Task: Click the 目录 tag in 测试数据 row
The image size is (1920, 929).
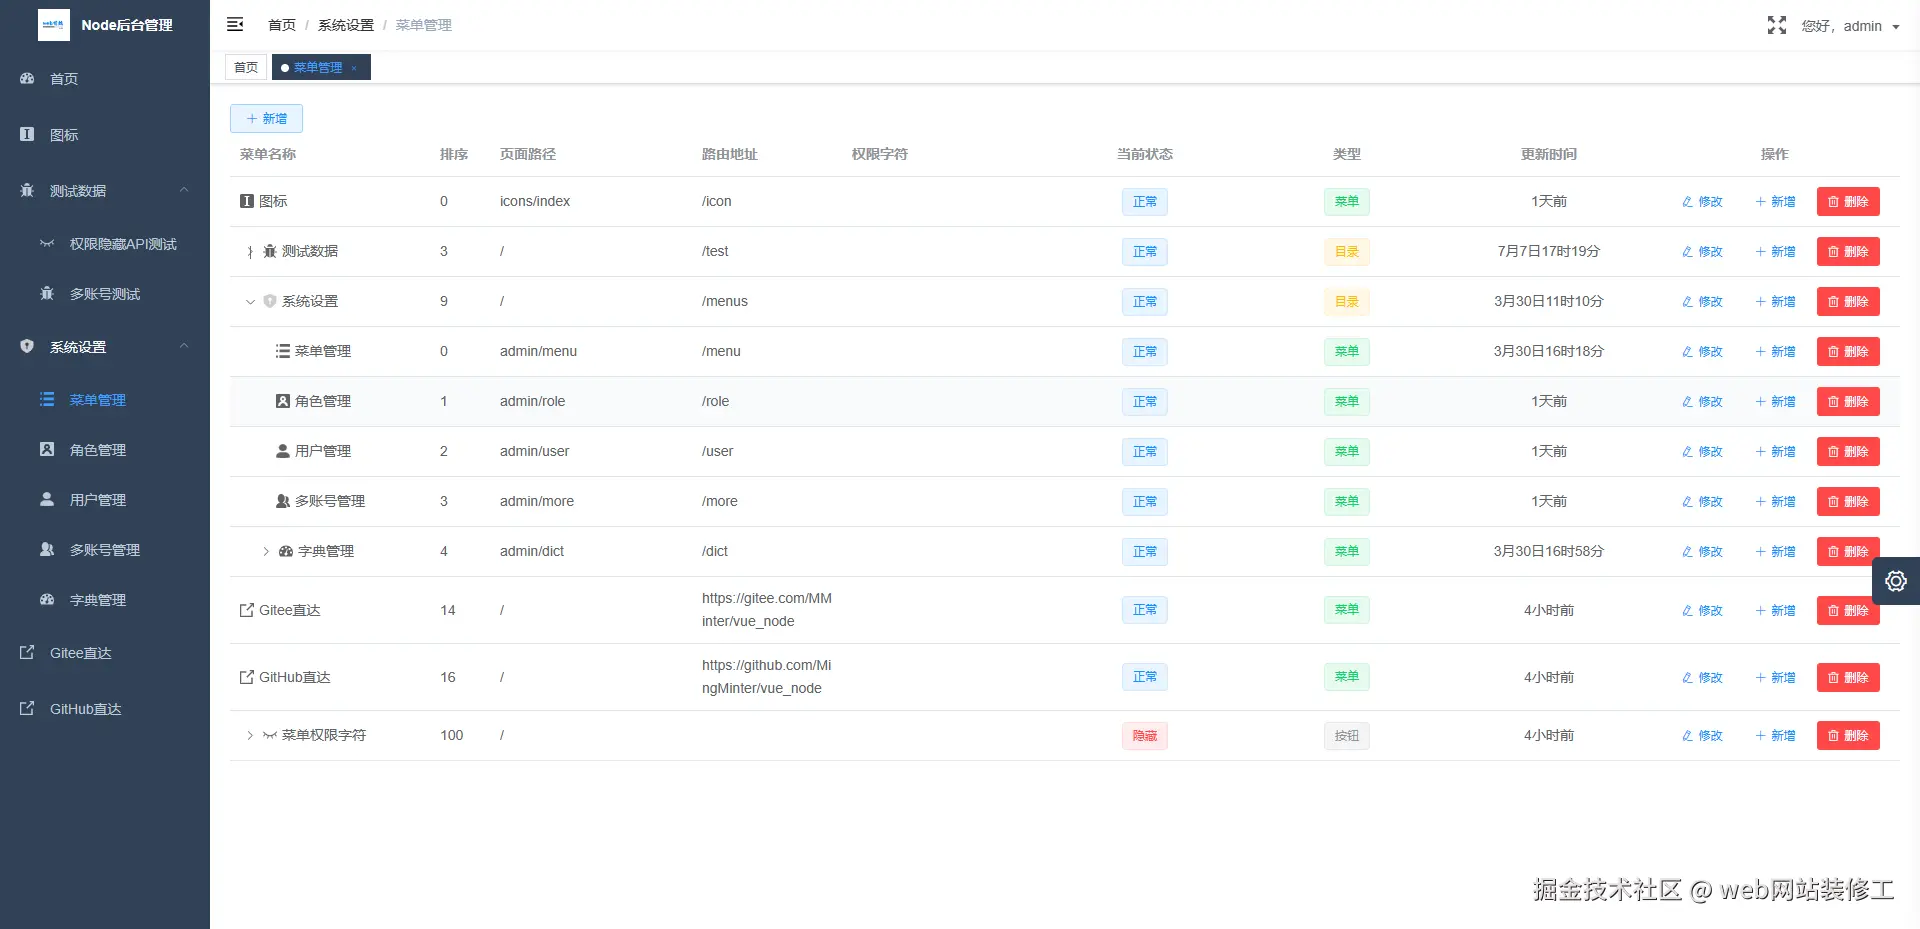Action: [x=1346, y=252]
